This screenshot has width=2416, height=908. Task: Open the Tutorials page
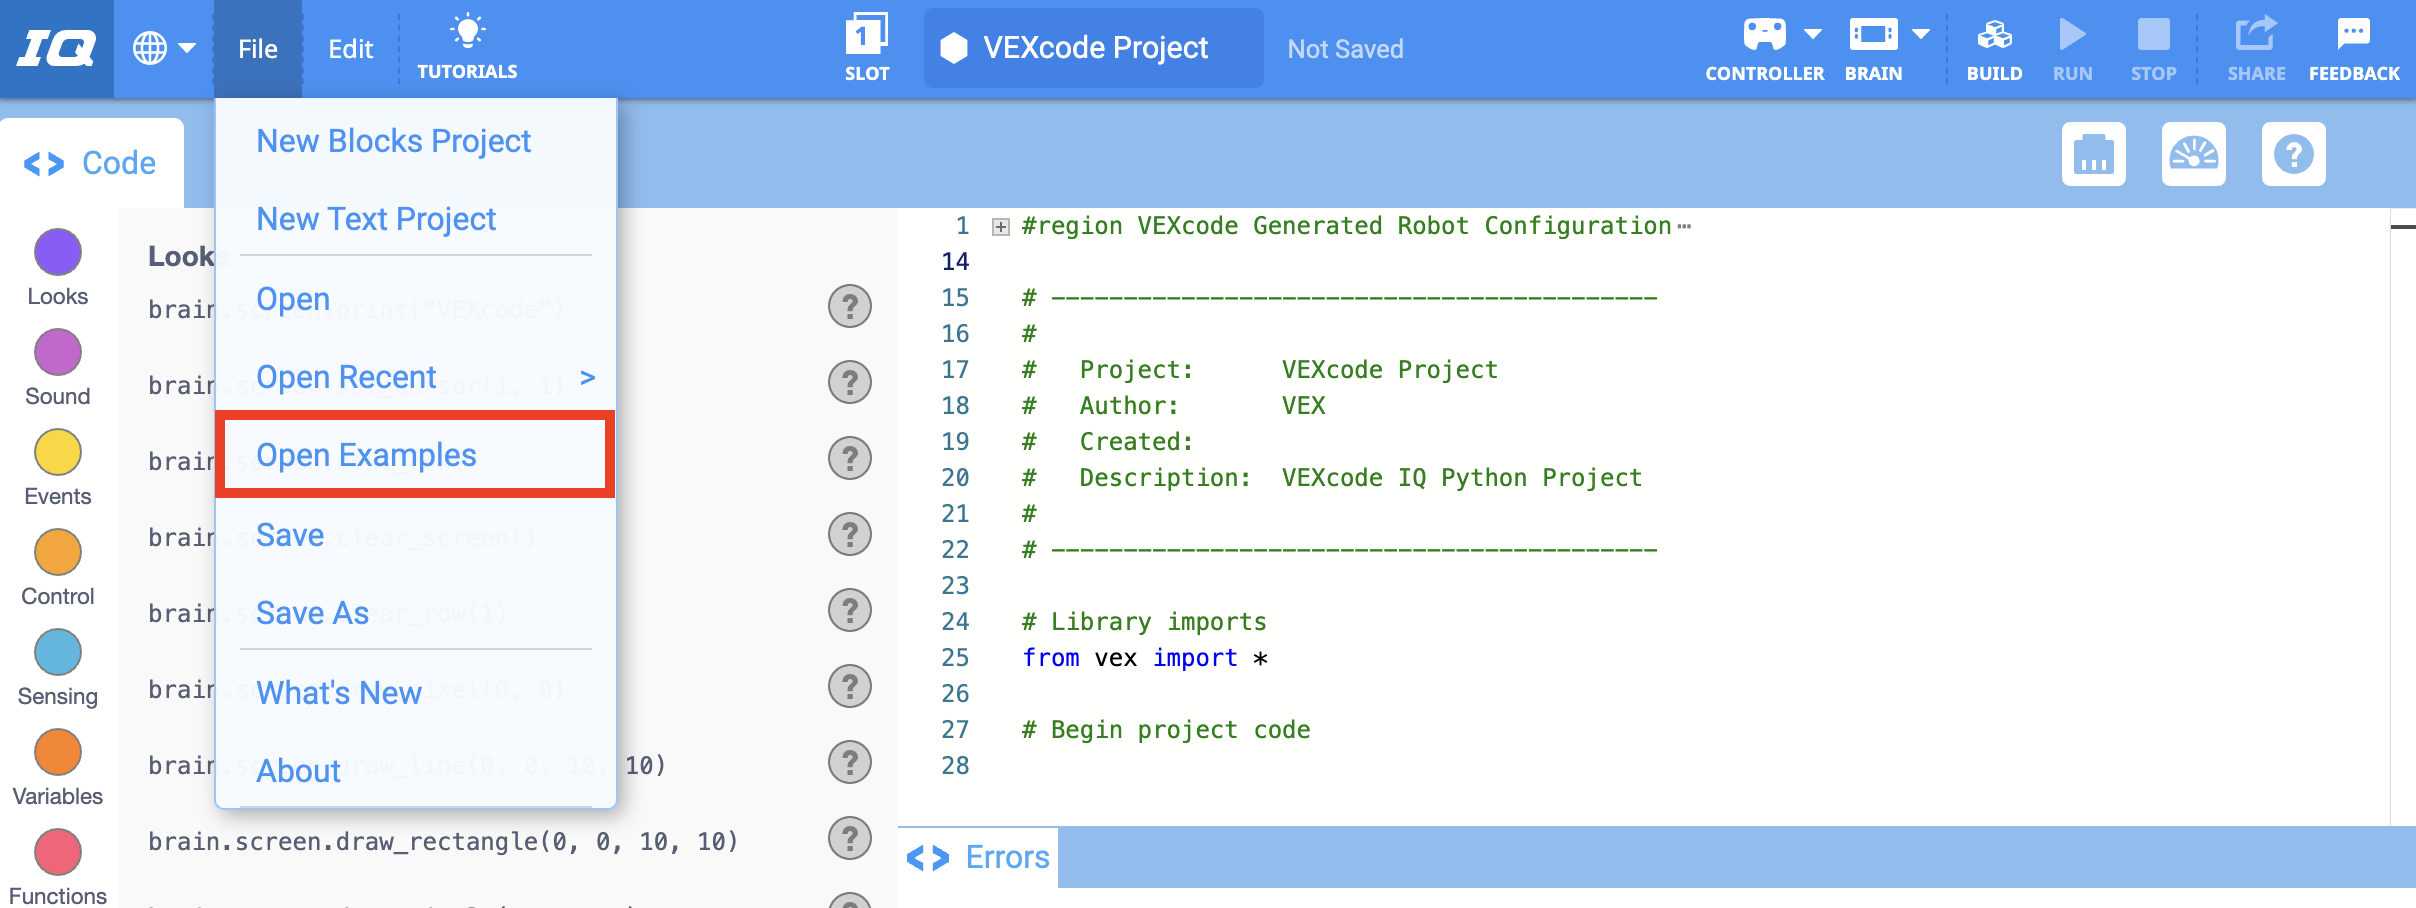point(468,45)
